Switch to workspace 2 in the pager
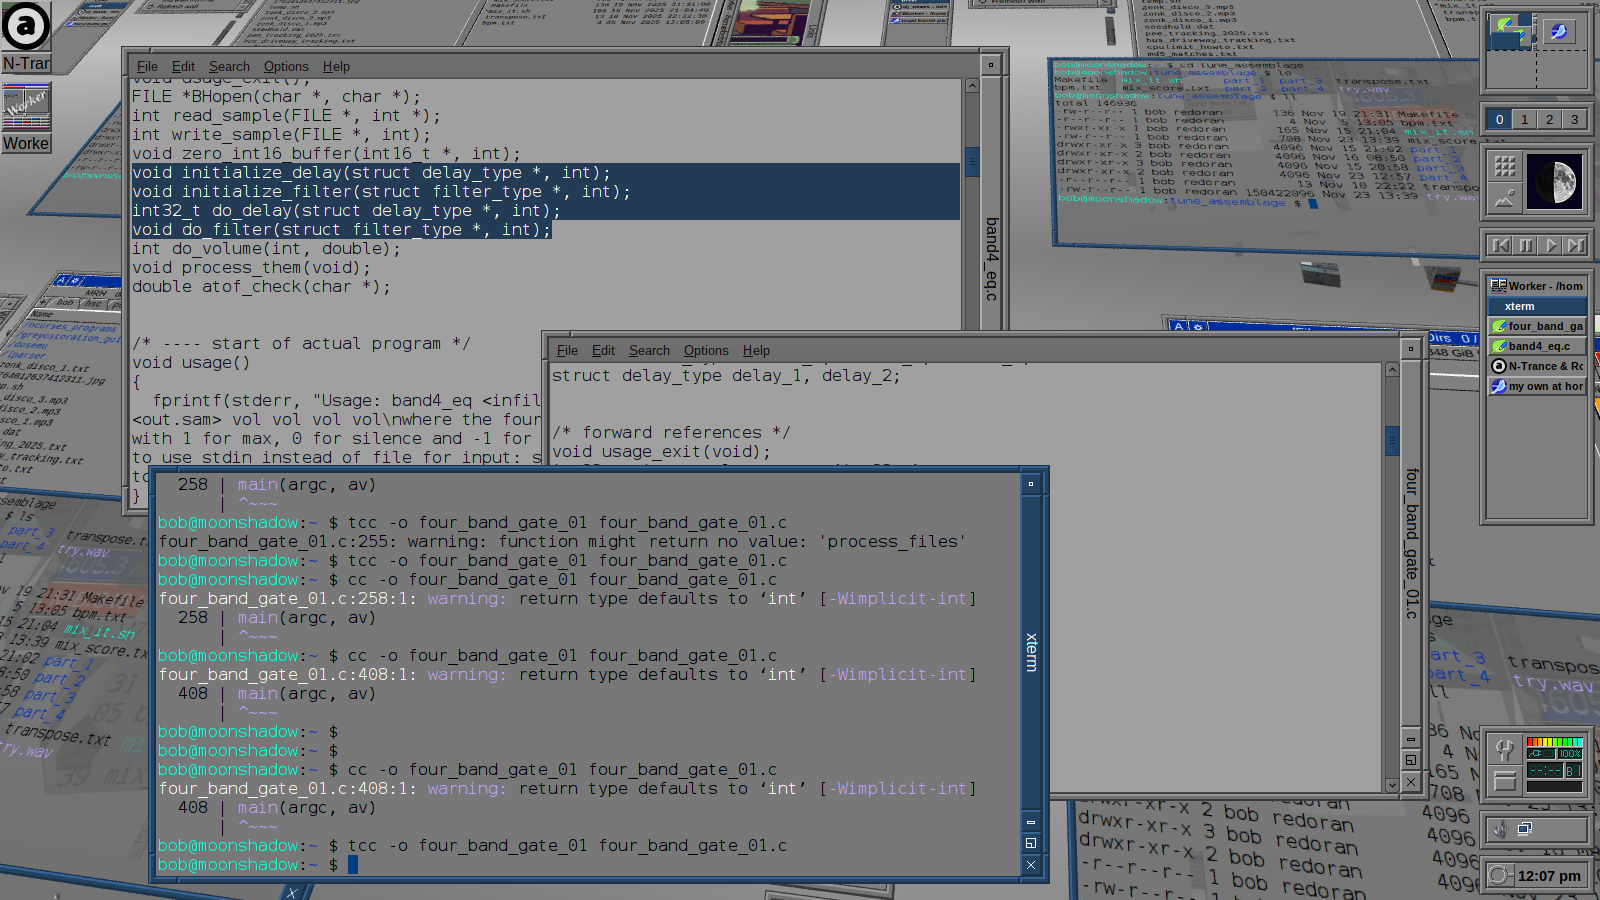 pyautogui.click(x=1549, y=119)
